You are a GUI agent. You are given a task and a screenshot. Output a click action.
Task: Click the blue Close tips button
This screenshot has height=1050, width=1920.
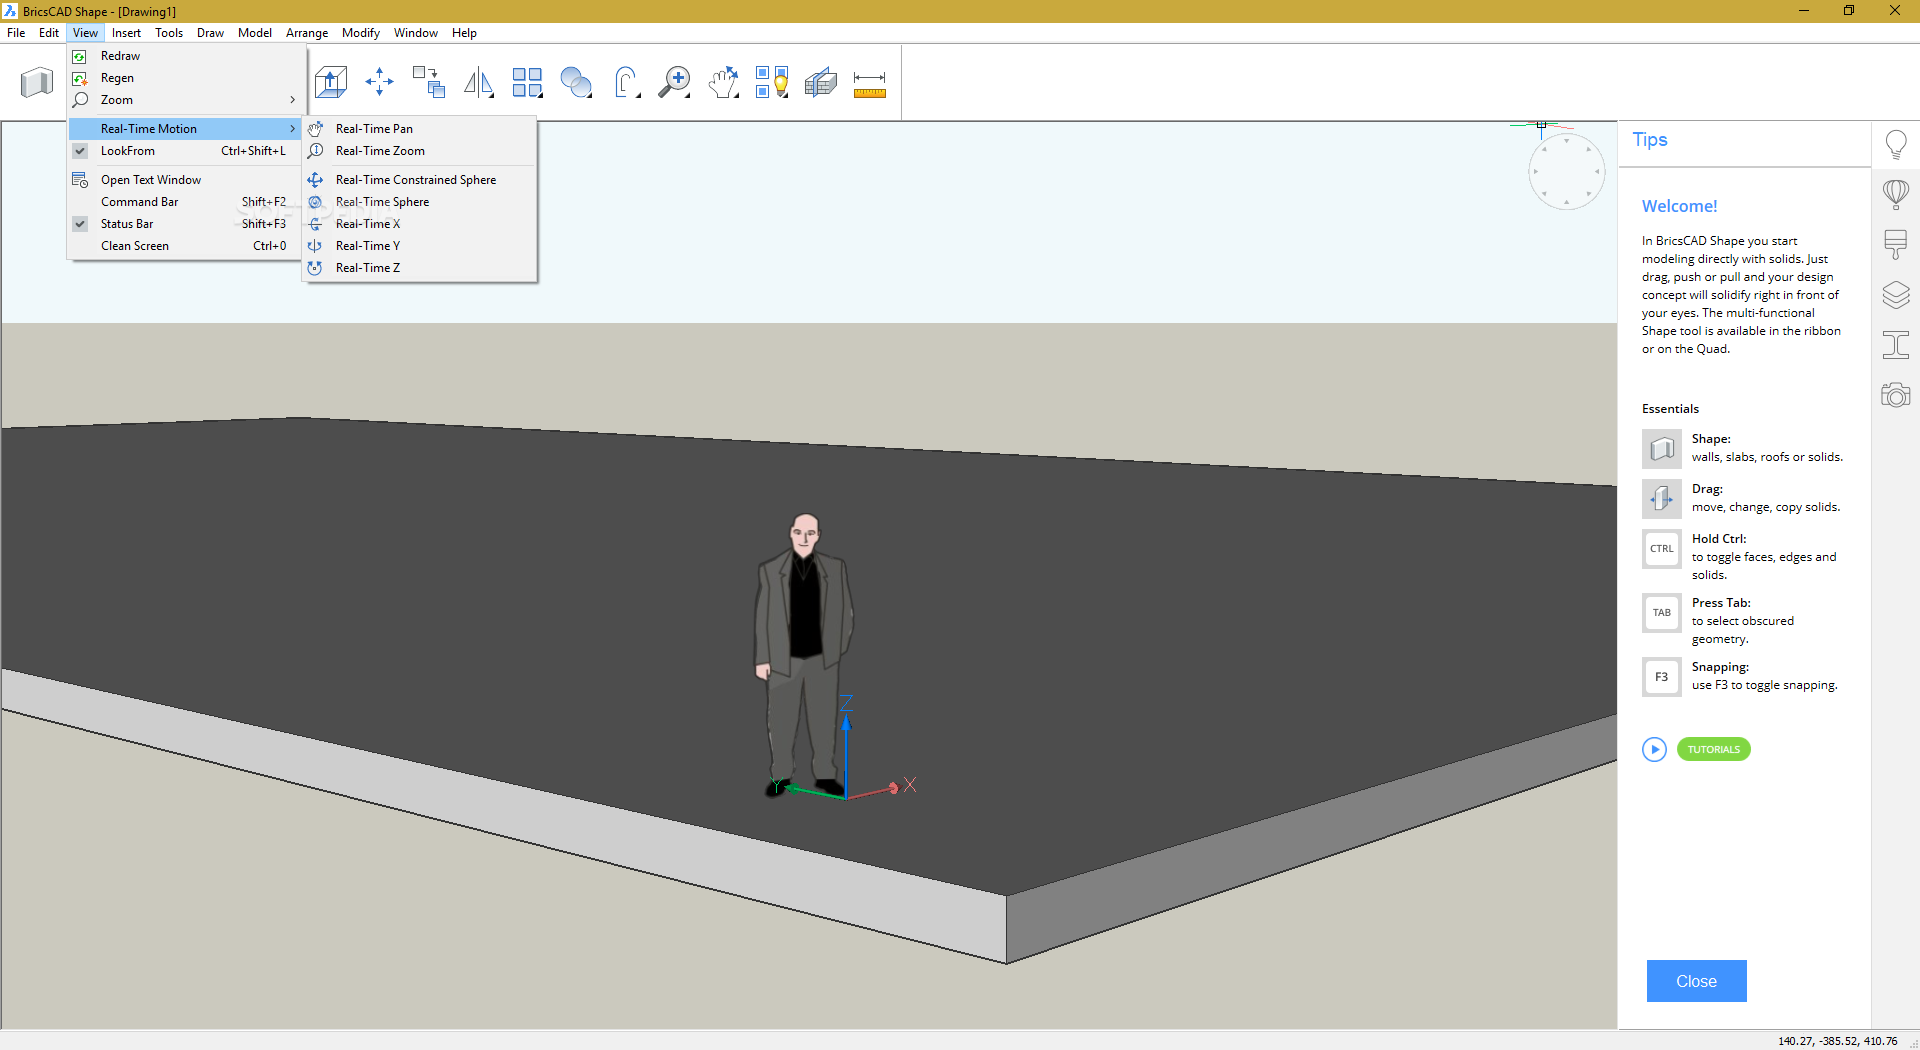[x=1696, y=981]
